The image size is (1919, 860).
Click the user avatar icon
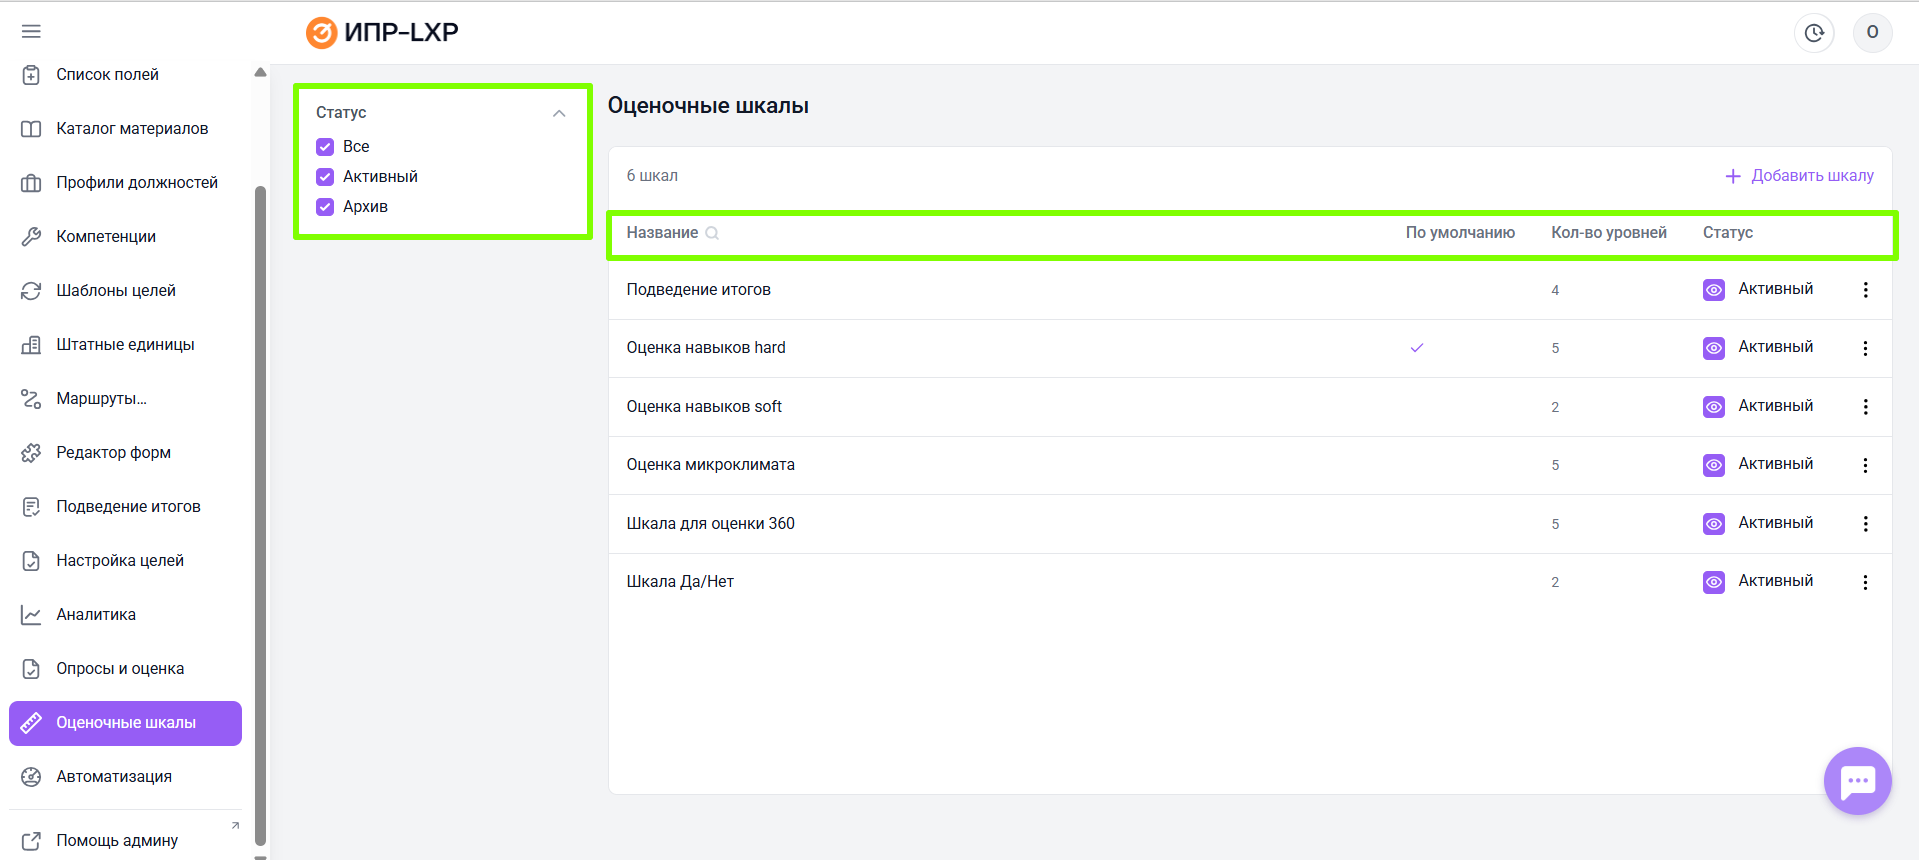pos(1872,33)
